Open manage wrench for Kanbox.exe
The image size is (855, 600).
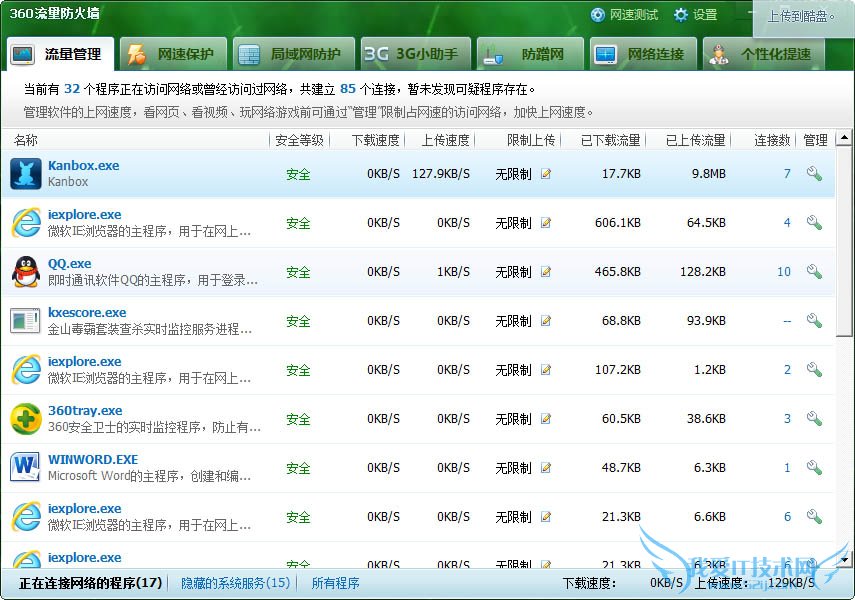click(814, 174)
